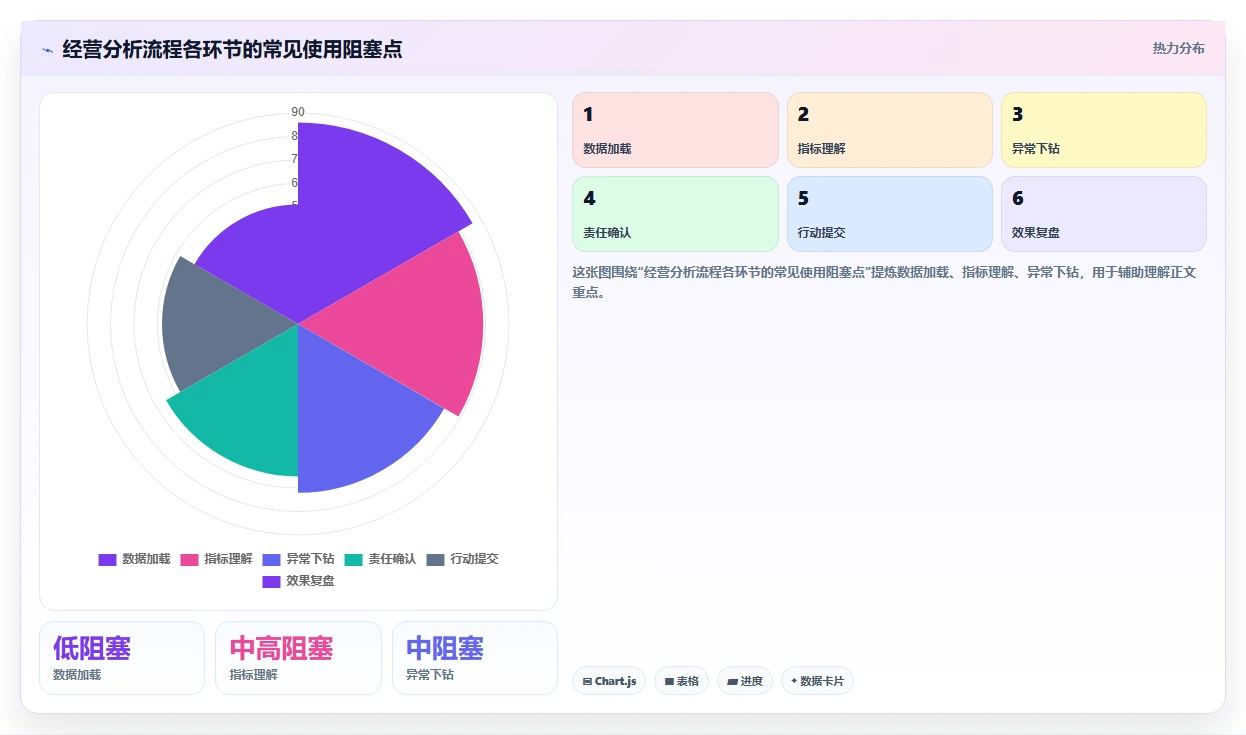Toggle the 数据加载 legend item
The image size is (1246, 735).
pos(134,559)
